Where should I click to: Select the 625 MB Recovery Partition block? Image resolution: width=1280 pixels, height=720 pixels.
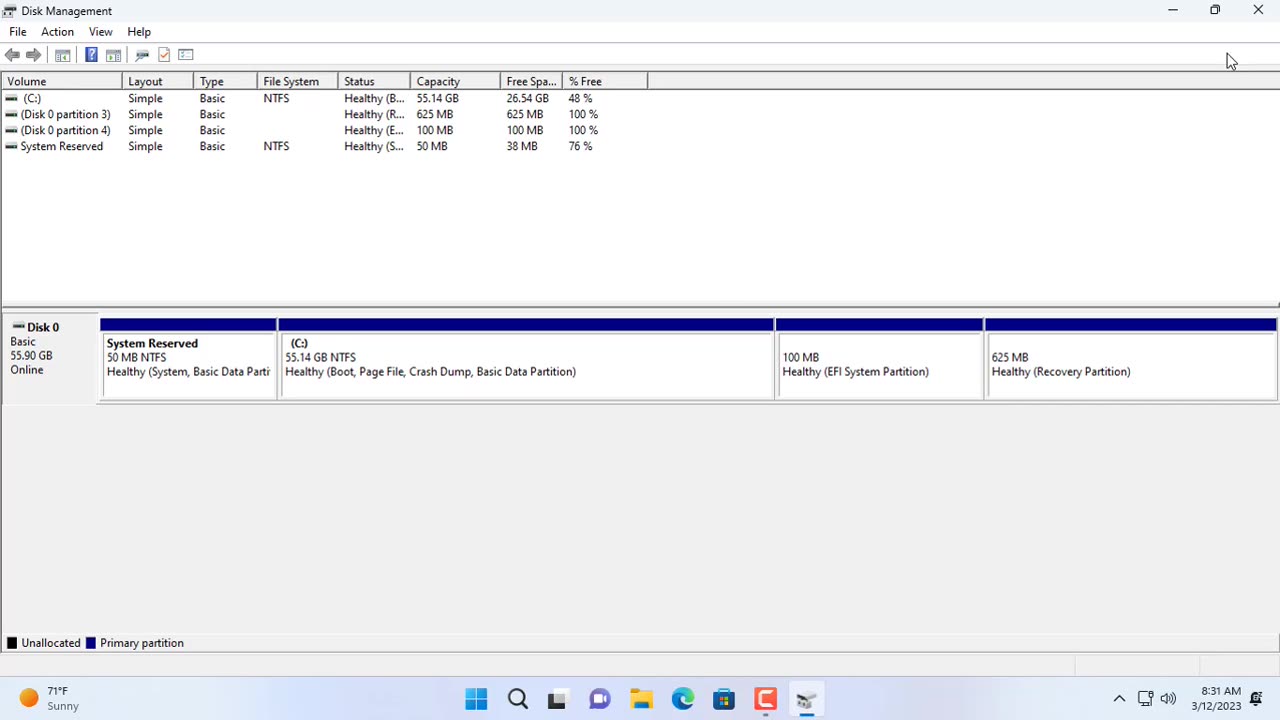click(1131, 359)
